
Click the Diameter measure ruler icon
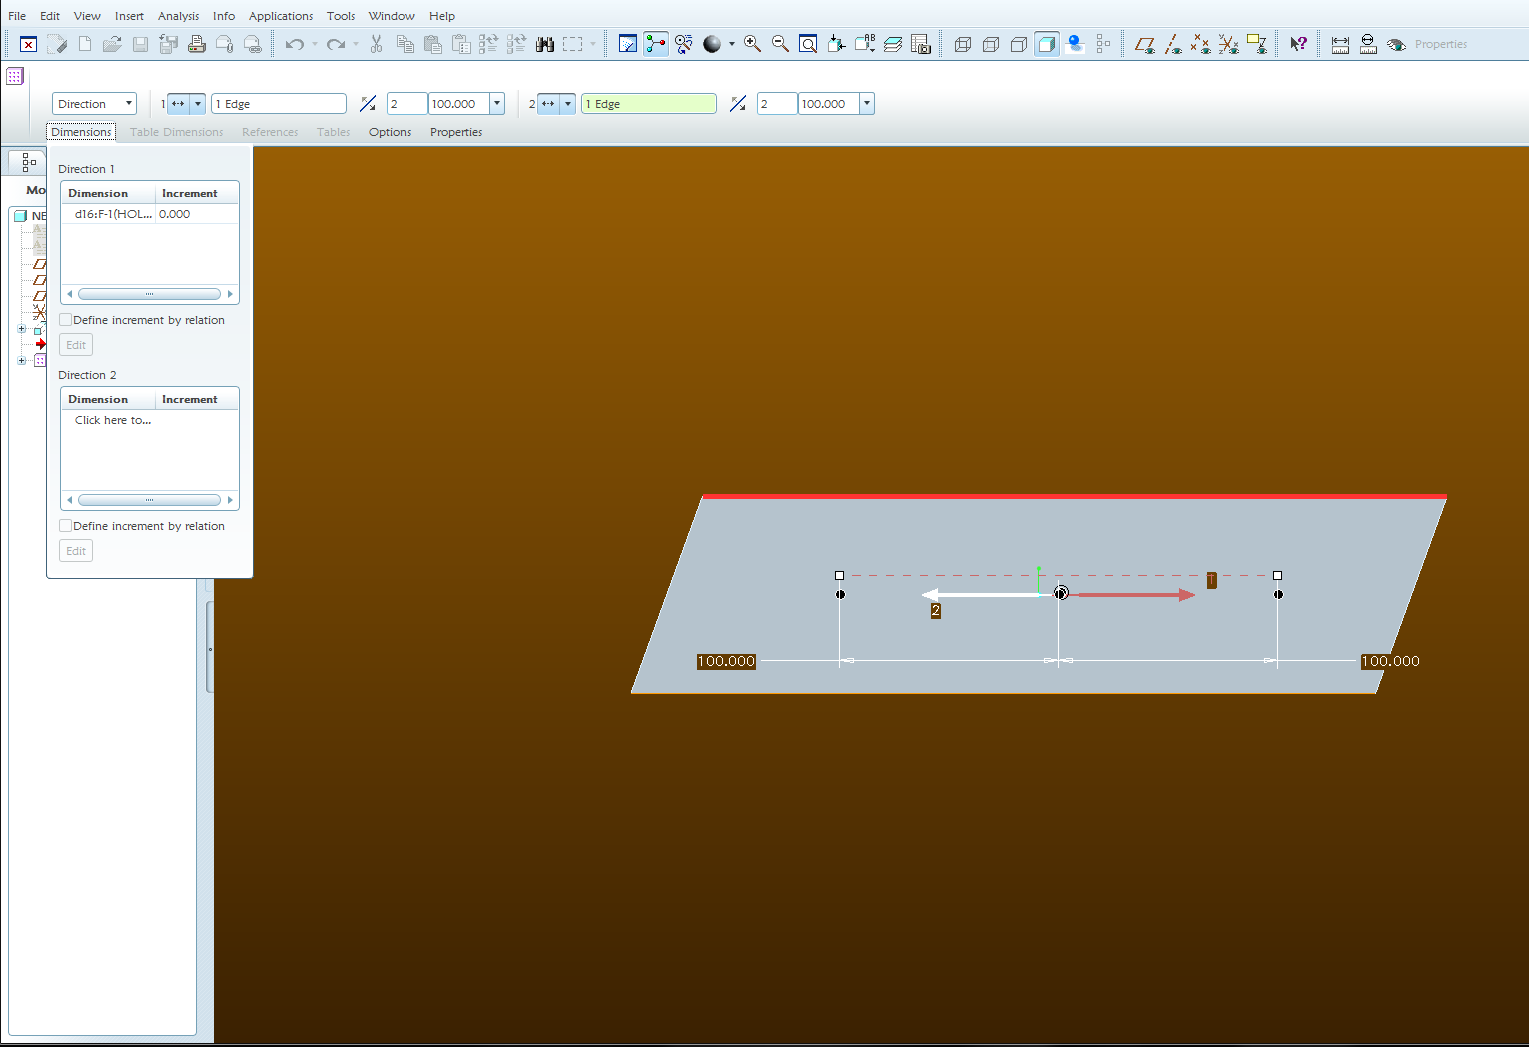click(x=1368, y=44)
